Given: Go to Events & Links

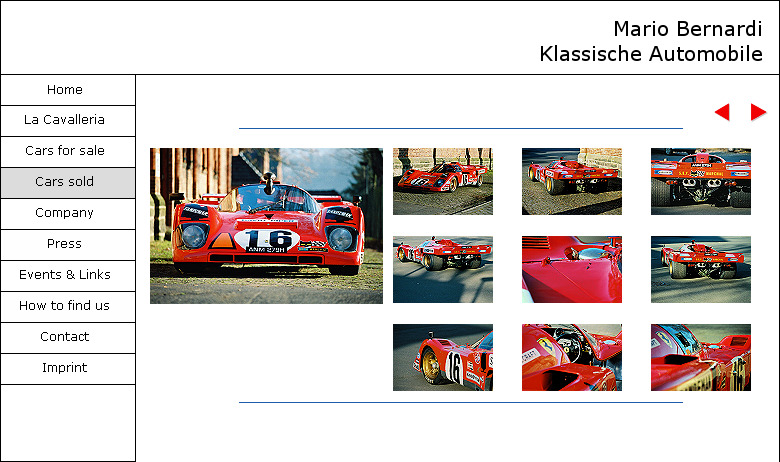Looking at the screenshot, I should [x=68, y=276].
